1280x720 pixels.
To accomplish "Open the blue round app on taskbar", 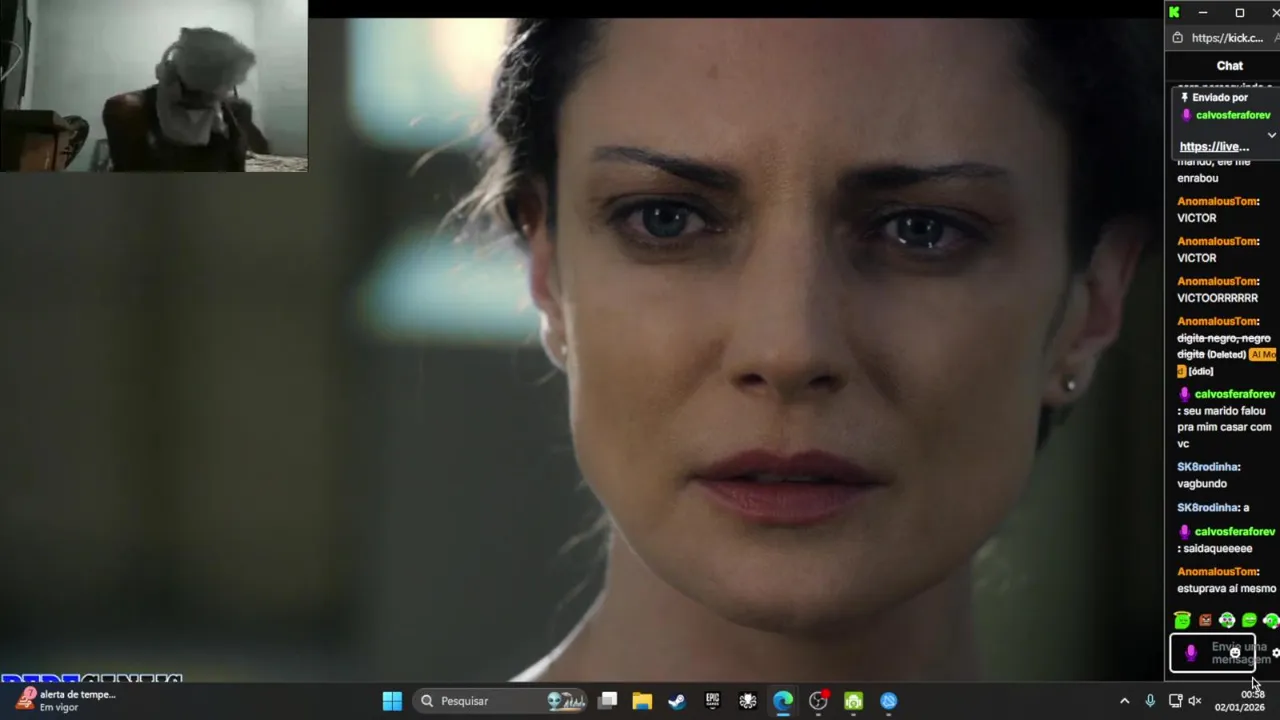I will (x=888, y=701).
